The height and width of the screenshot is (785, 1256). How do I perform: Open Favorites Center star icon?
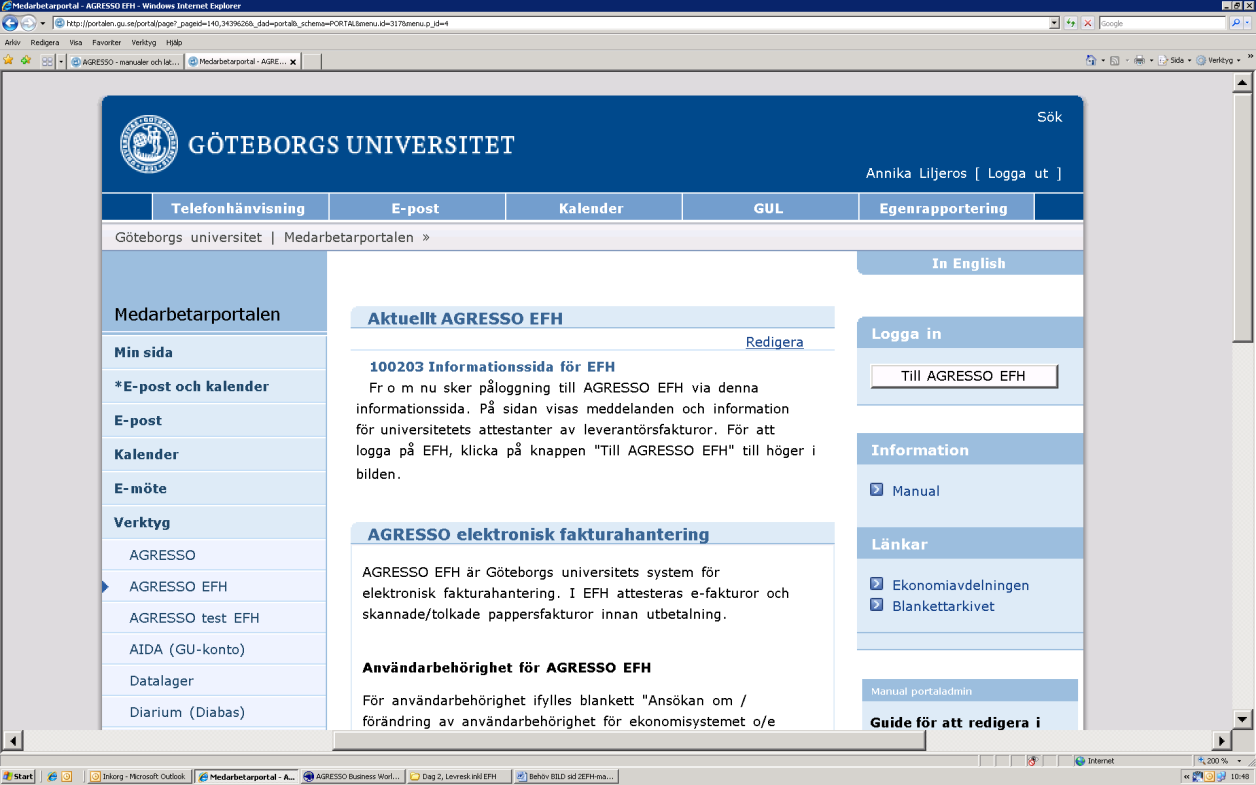(8, 60)
